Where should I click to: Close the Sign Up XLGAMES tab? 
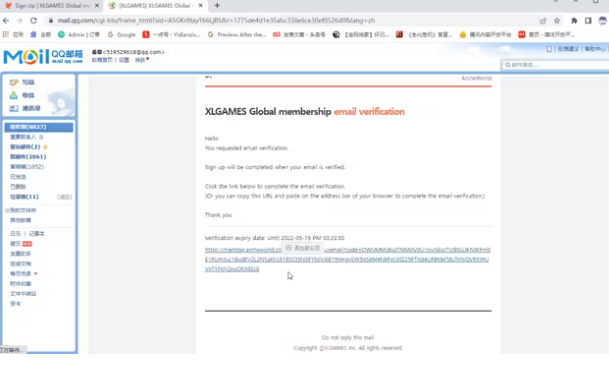pyautogui.click(x=97, y=5)
